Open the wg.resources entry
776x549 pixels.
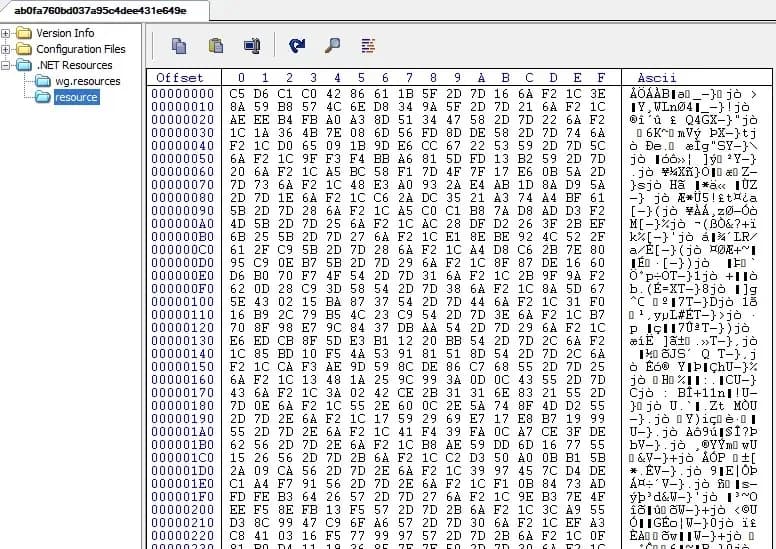pos(88,81)
